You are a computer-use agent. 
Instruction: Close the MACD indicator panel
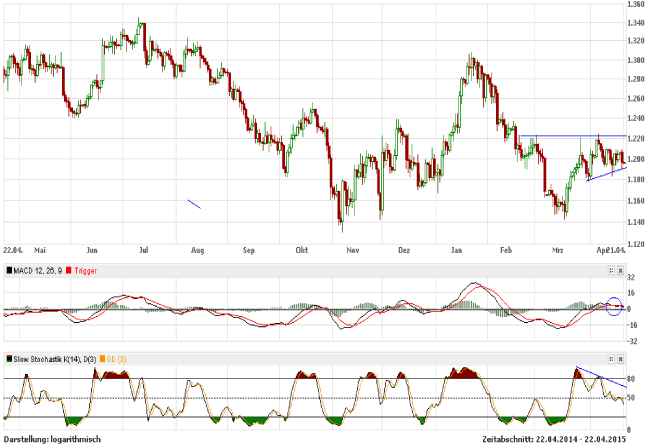coord(622,270)
